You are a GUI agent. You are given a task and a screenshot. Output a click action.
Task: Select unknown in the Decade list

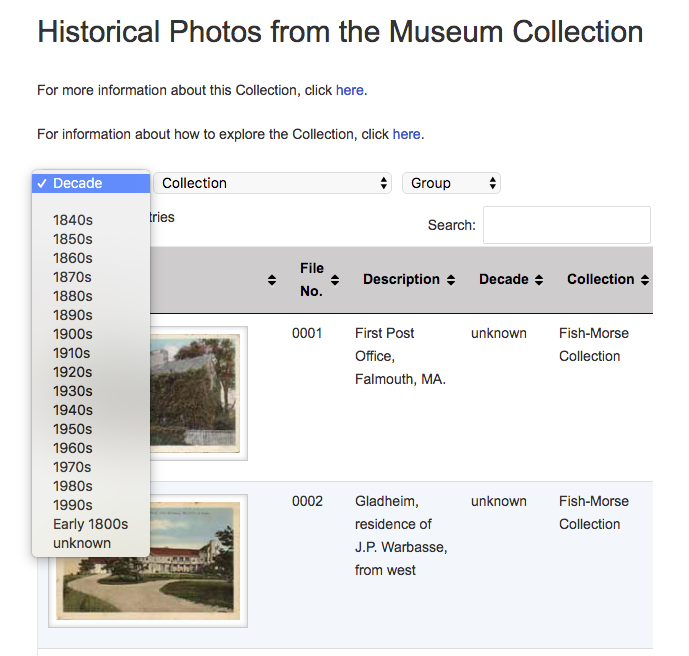pyautogui.click(x=91, y=543)
